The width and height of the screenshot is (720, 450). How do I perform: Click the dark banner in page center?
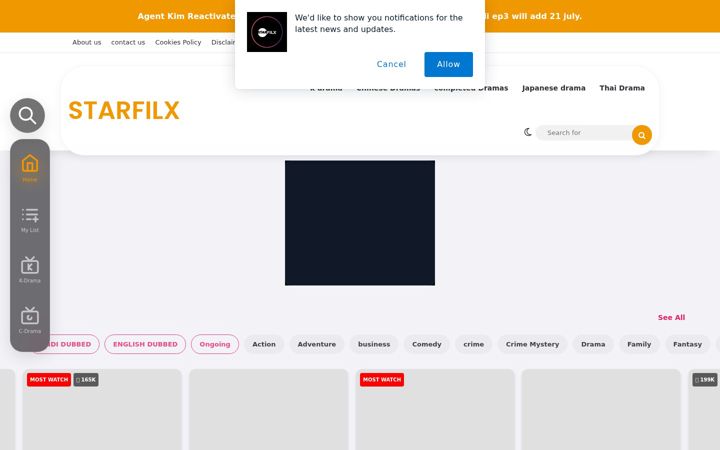click(360, 223)
